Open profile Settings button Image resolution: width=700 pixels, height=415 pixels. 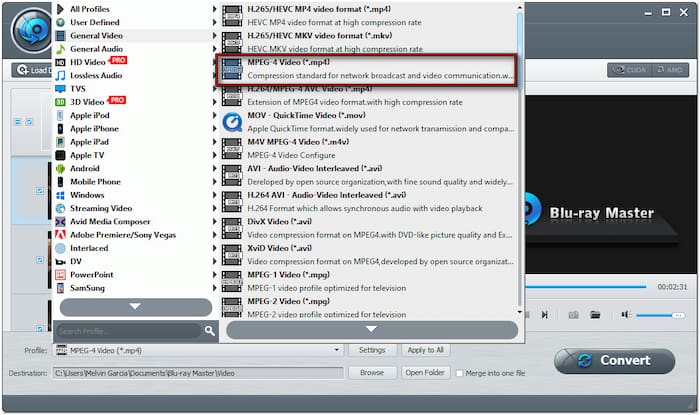click(372, 350)
